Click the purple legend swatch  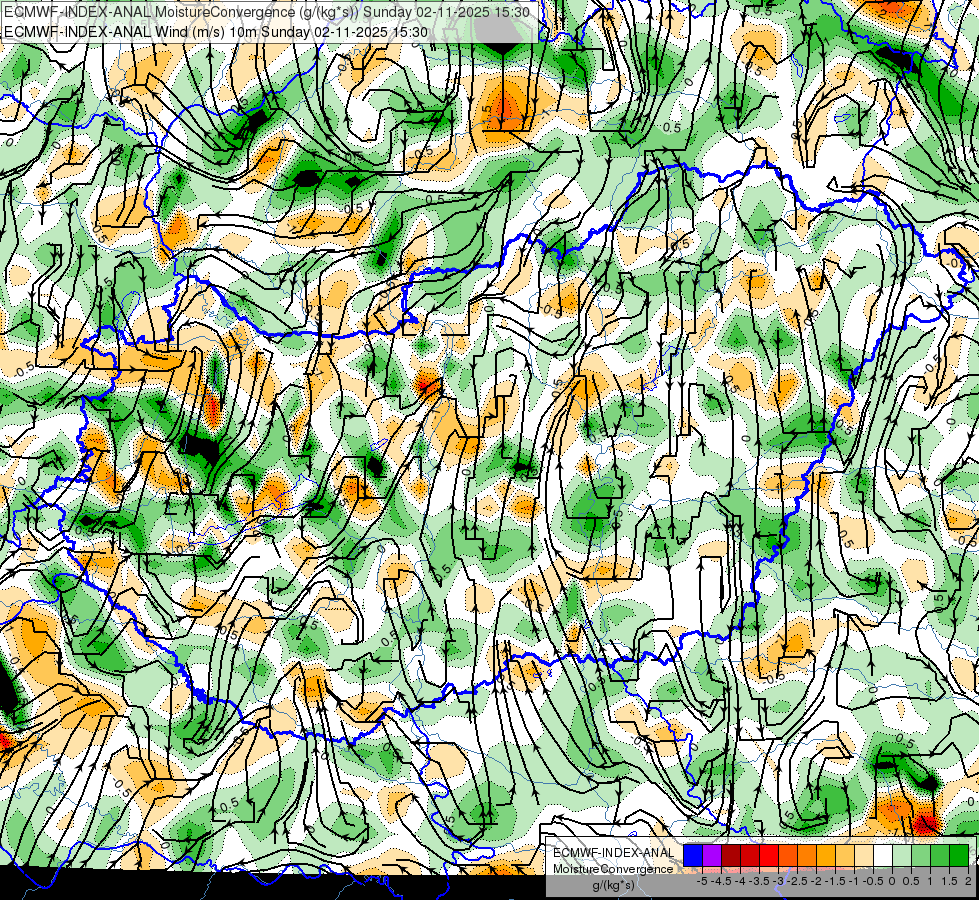tap(712, 856)
